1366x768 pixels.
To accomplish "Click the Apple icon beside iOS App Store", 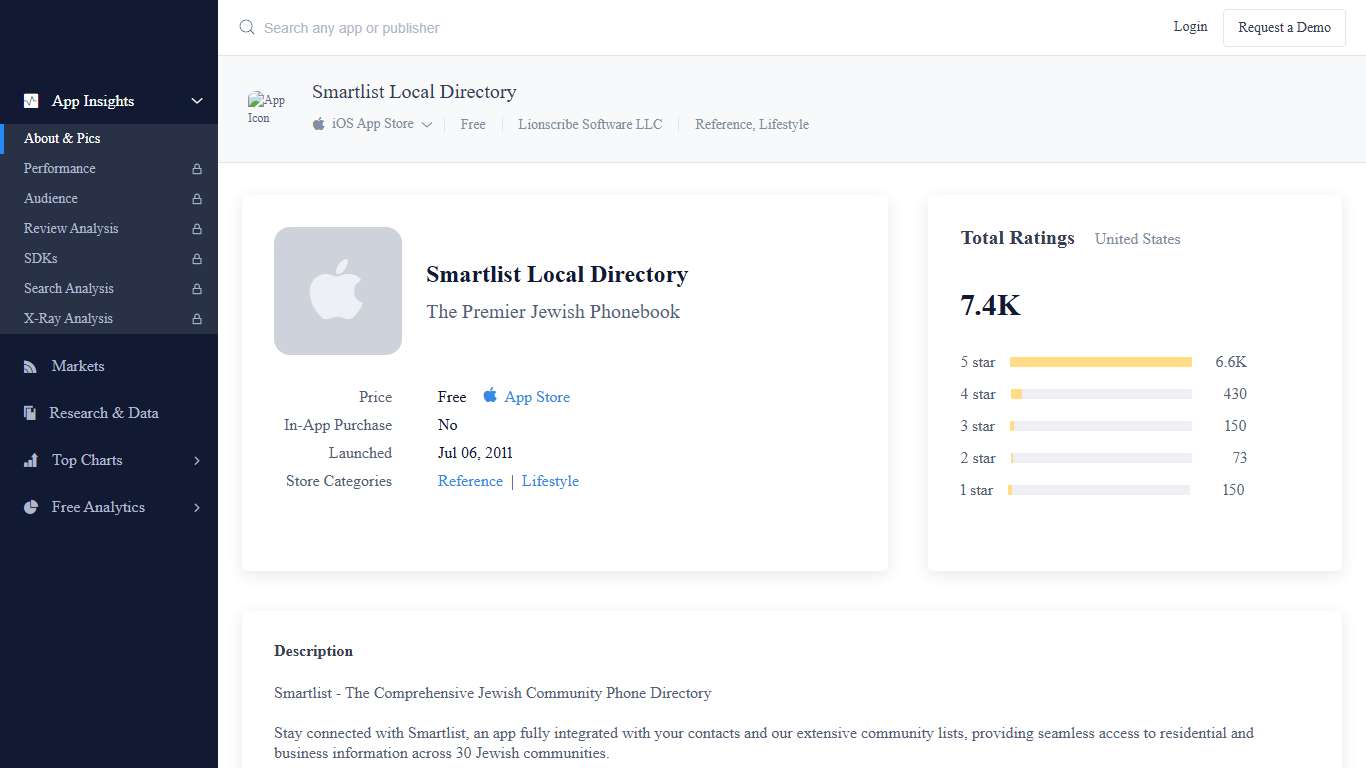I will coord(317,123).
